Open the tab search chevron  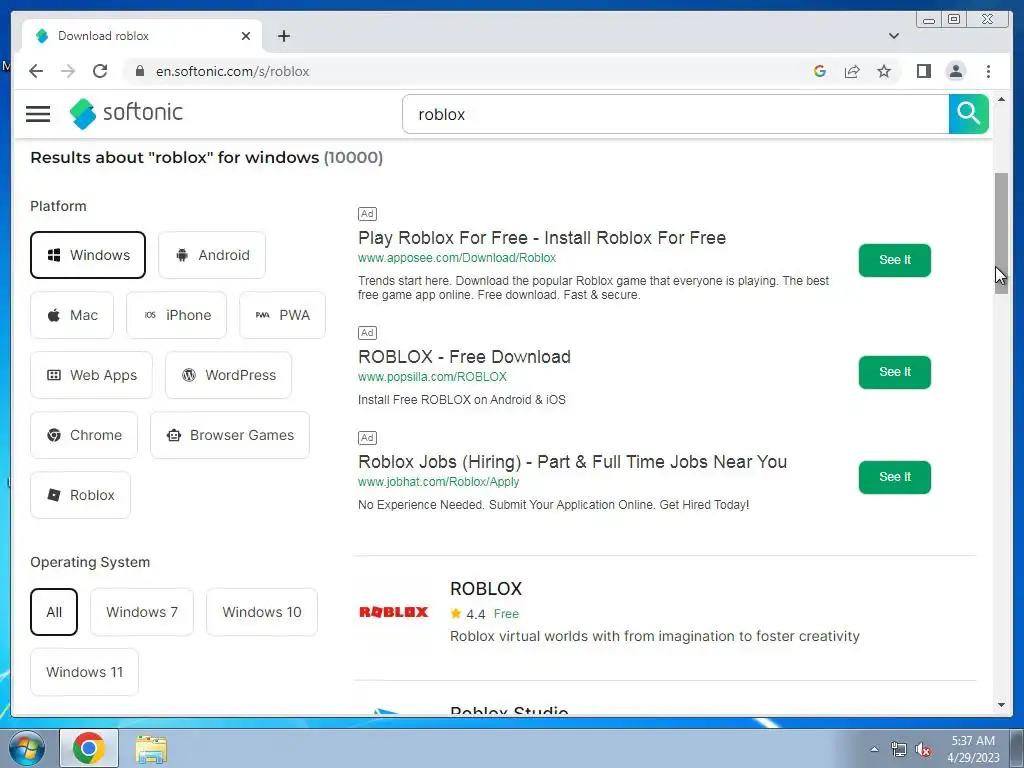point(893,36)
